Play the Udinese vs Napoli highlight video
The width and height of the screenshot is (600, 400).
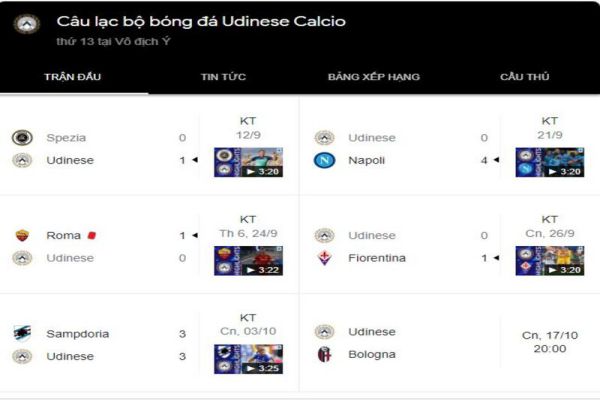tap(550, 162)
